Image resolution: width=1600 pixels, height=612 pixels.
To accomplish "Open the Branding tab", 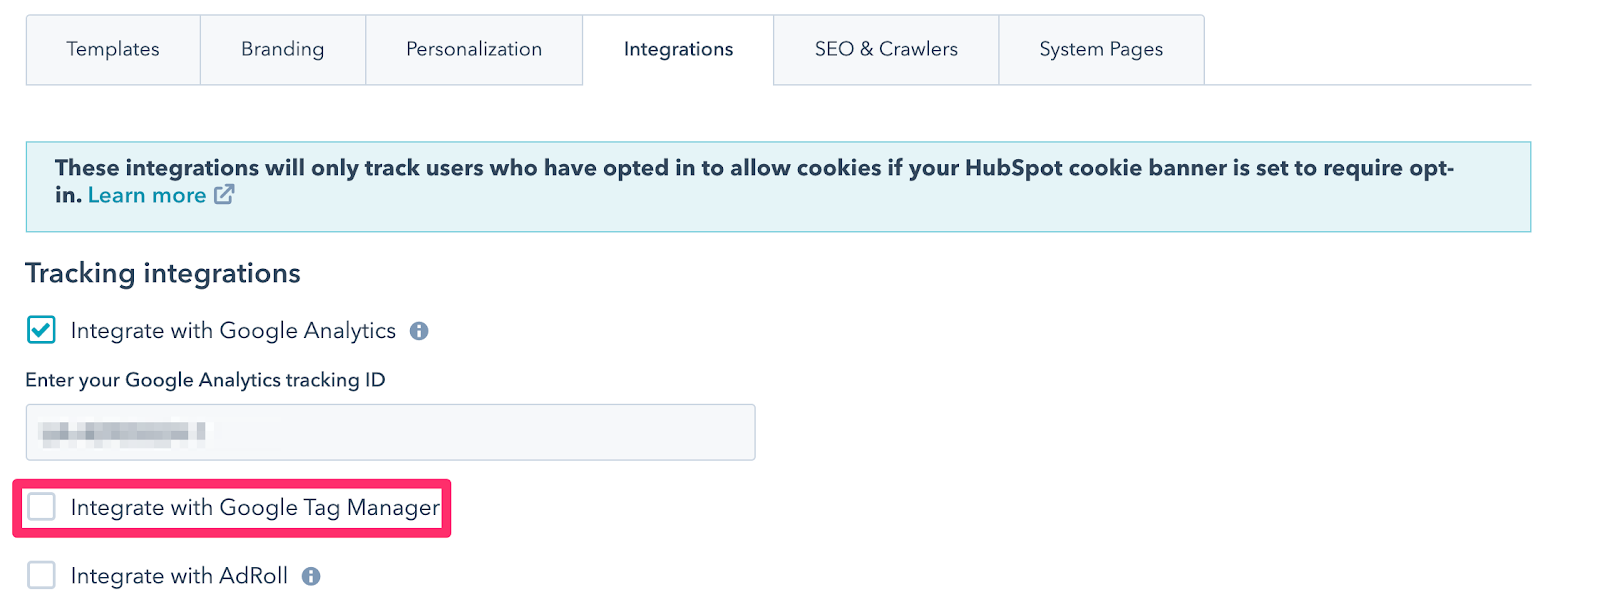I will click(x=282, y=49).
